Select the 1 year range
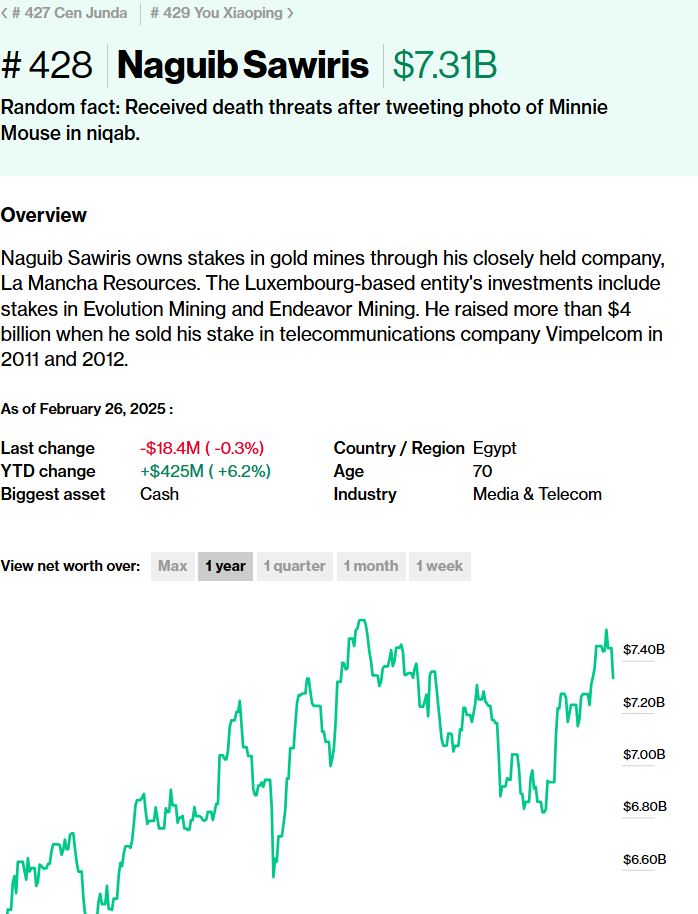This screenshot has width=698, height=914. (225, 566)
